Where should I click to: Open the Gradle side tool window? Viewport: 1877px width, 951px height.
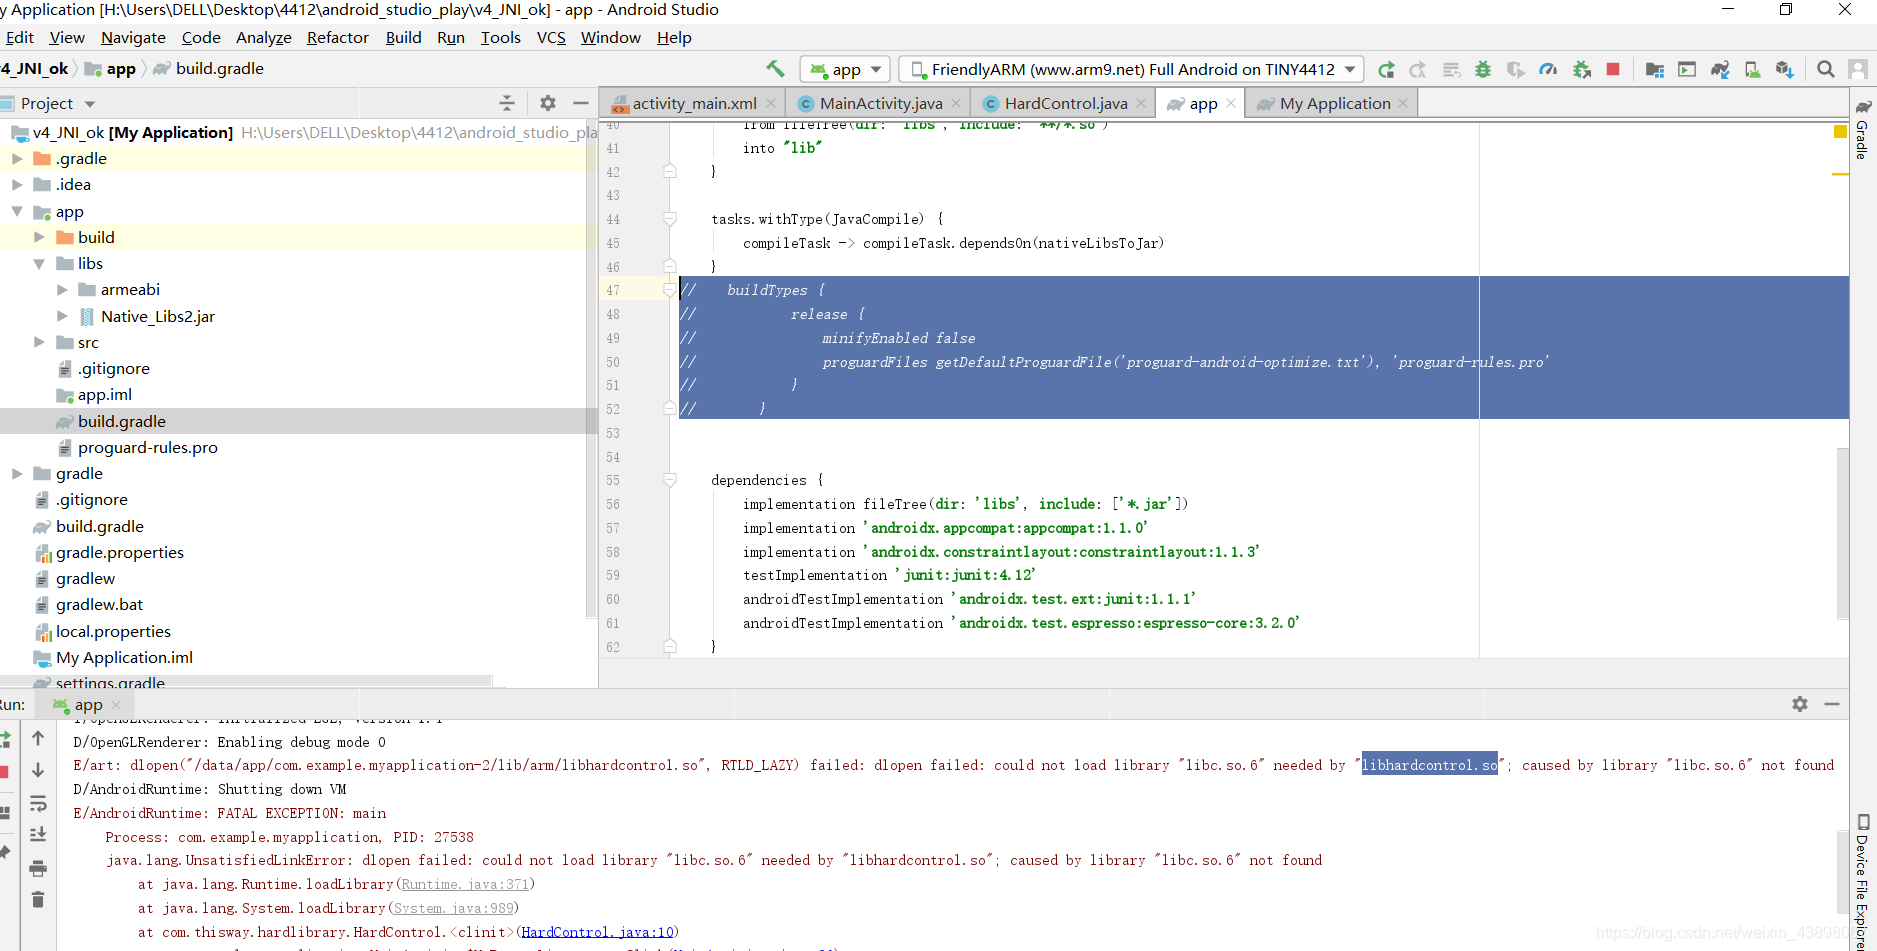point(1862,129)
